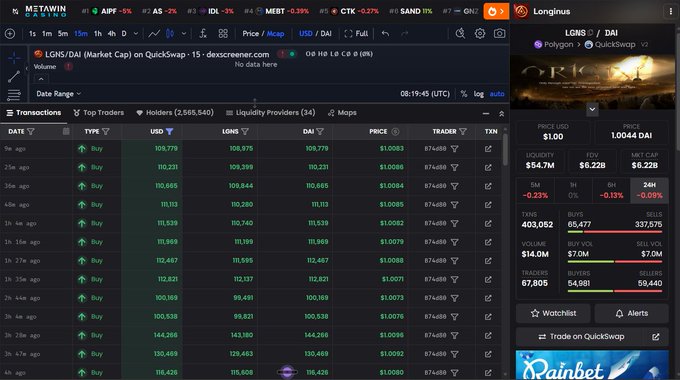Set up Alerts for this pair
This screenshot has width=680, height=380.
(631, 313)
